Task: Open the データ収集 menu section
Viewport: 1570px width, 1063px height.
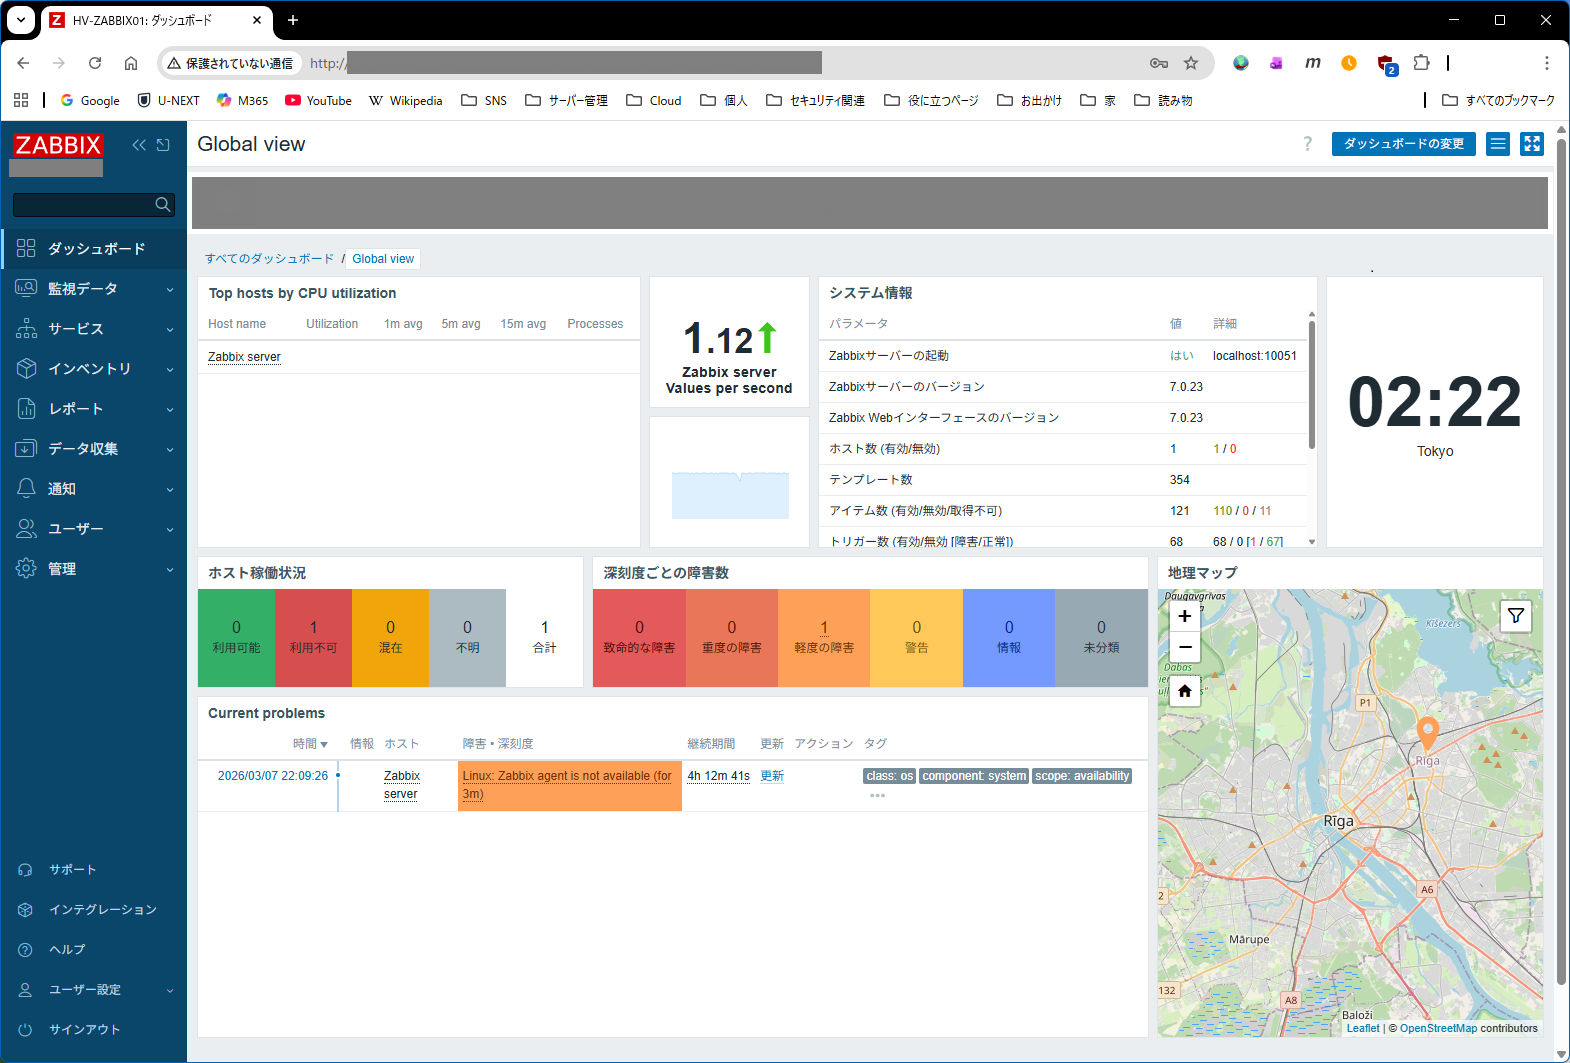Action: (94, 448)
